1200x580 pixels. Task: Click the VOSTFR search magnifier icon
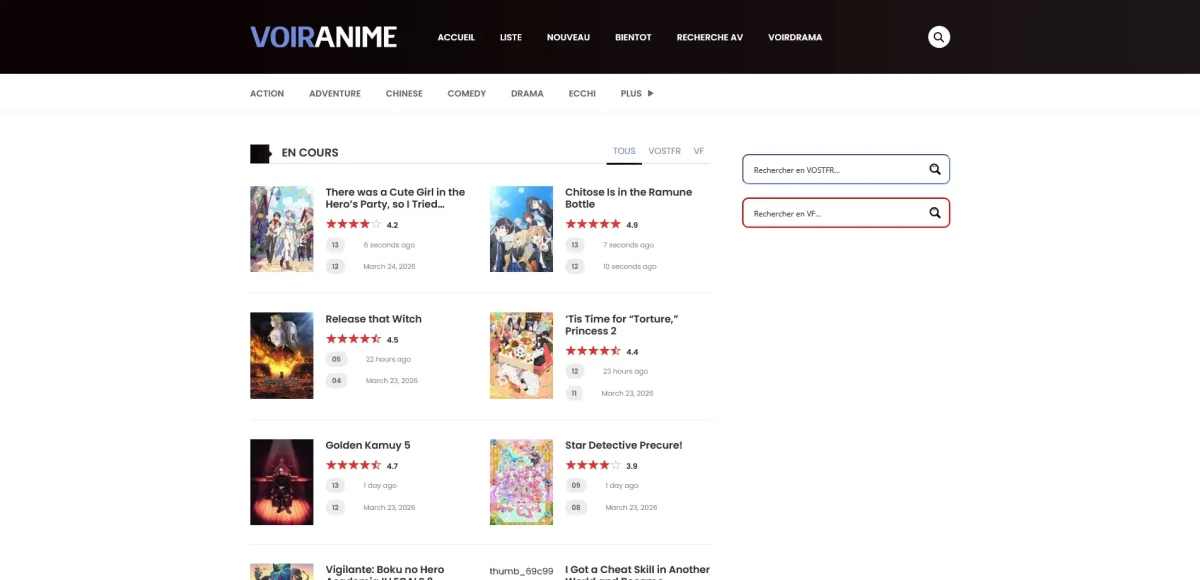935,170
